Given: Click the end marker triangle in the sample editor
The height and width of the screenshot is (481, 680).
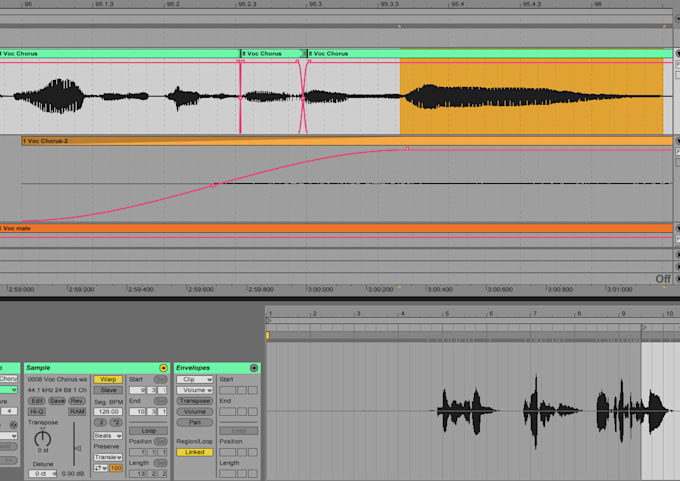Looking at the screenshot, I should [x=644, y=327].
